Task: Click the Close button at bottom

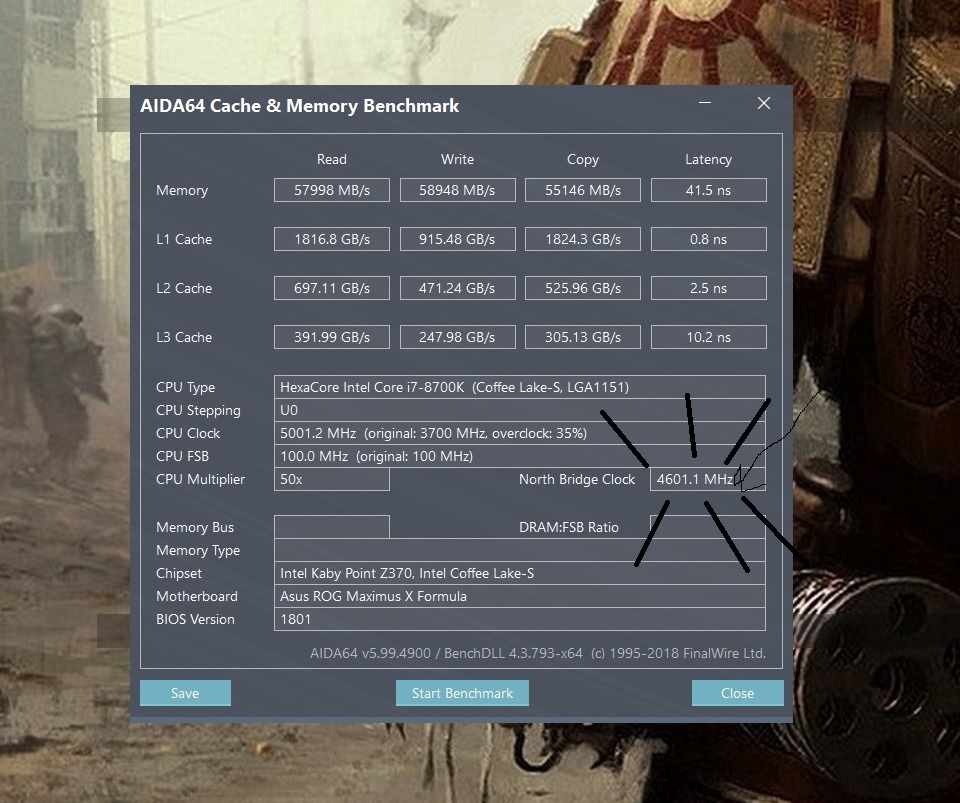Action: click(737, 693)
